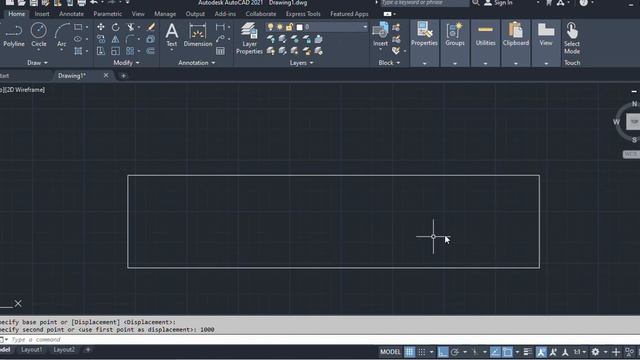Switch to Layout2 tab

64,350
